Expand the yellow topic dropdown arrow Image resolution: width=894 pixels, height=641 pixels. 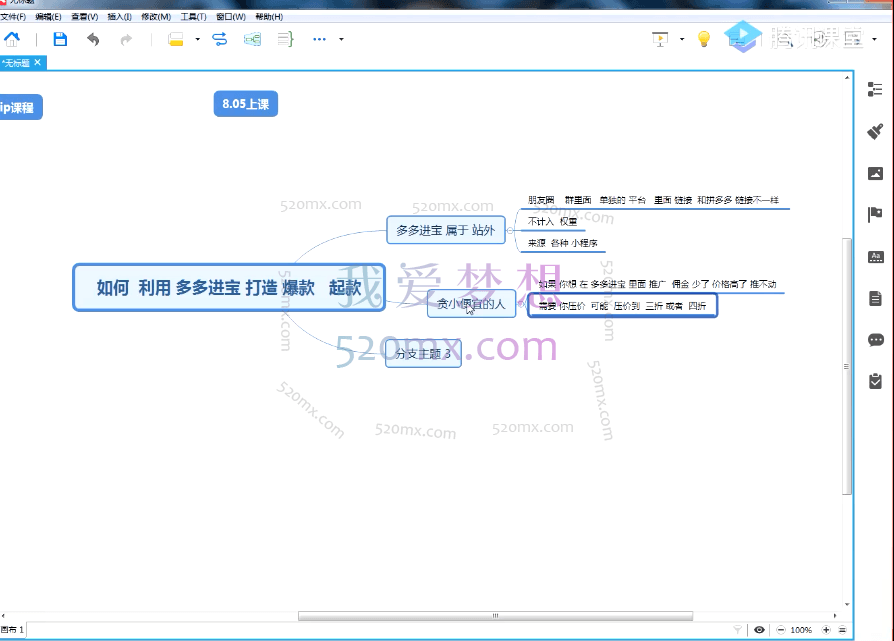click(x=198, y=40)
